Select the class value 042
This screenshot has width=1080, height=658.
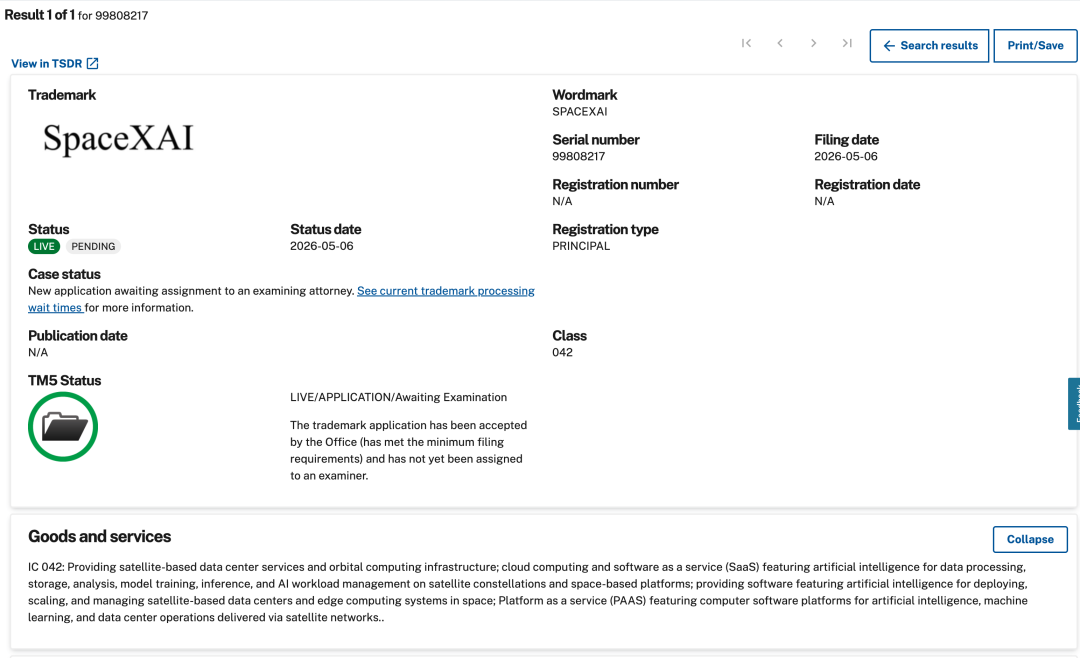click(x=562, y=352)
